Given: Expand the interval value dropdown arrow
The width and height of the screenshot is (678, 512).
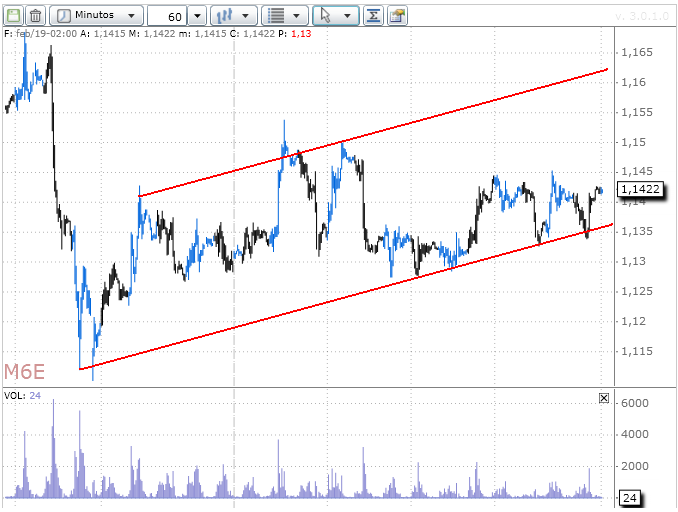Looking at the screenshot, I should coord(196,16).
